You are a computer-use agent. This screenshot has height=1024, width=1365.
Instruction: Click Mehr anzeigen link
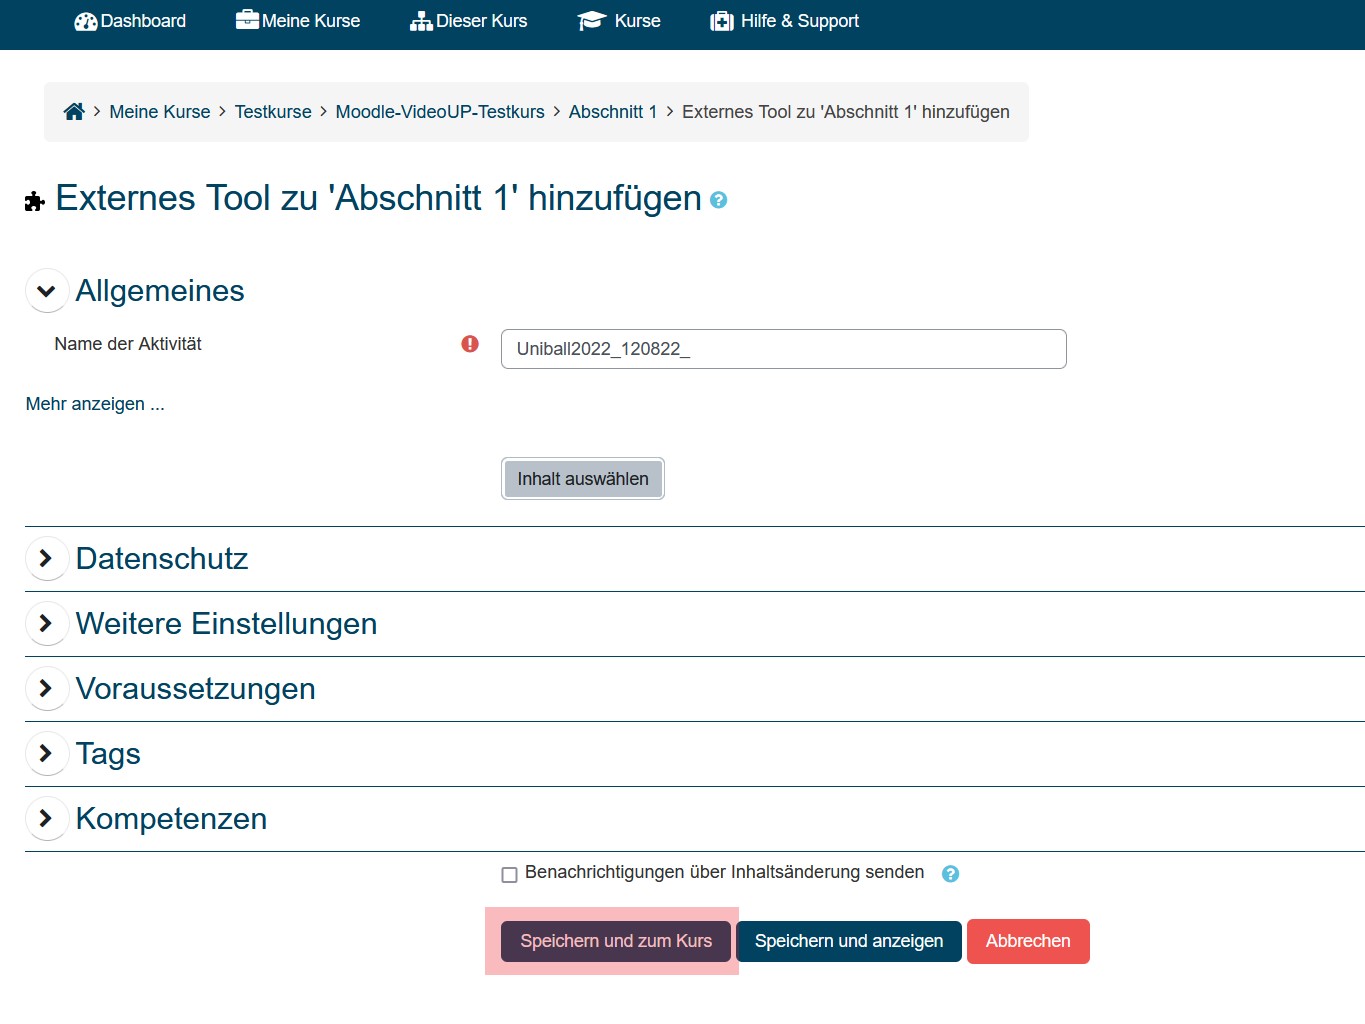point(95,404)
